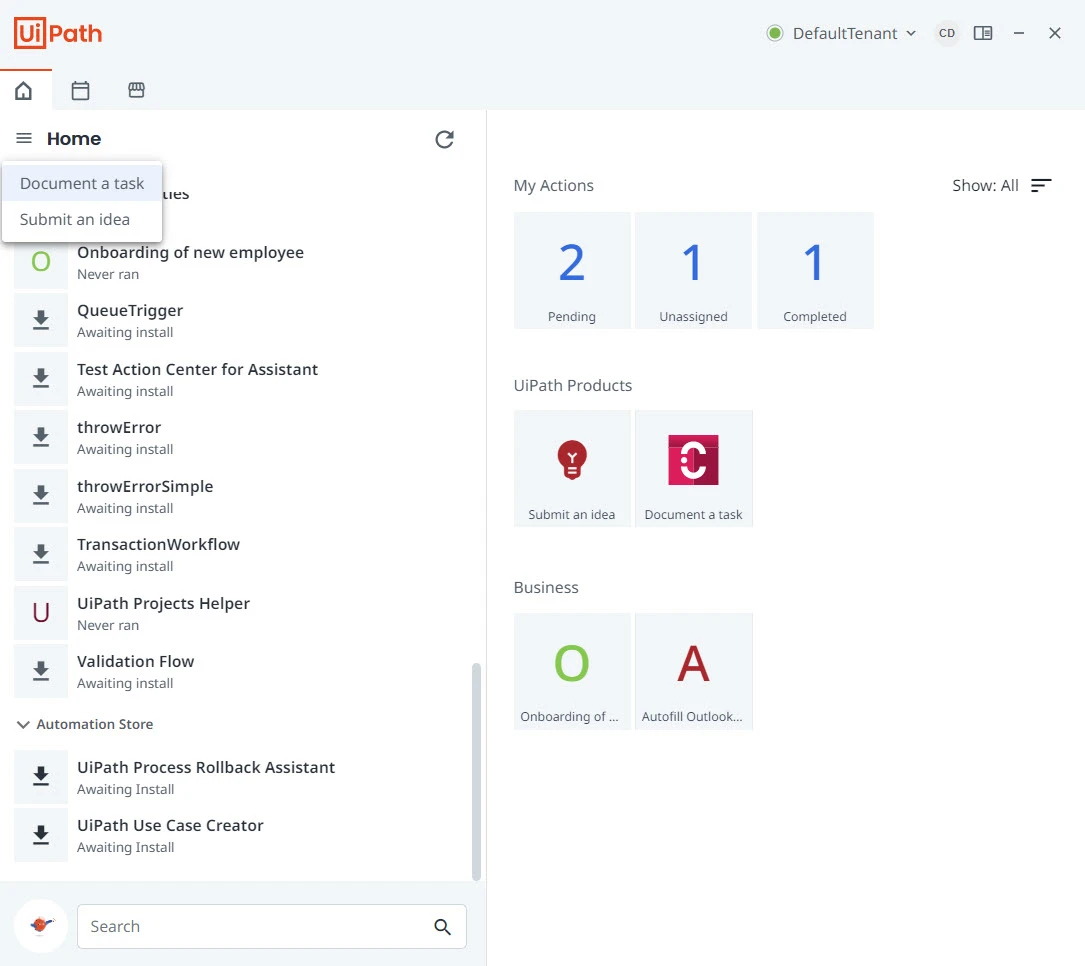Image resolution: width=1085 pixels, height=966 pixels.
Task: Click the search magnifier icon
Action: [442, 927]
